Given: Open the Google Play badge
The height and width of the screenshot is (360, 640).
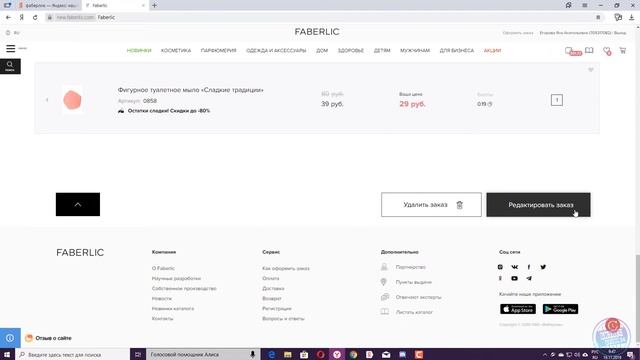Looking at the screenshot, I should pyautogui.click(x=560, y=309).
